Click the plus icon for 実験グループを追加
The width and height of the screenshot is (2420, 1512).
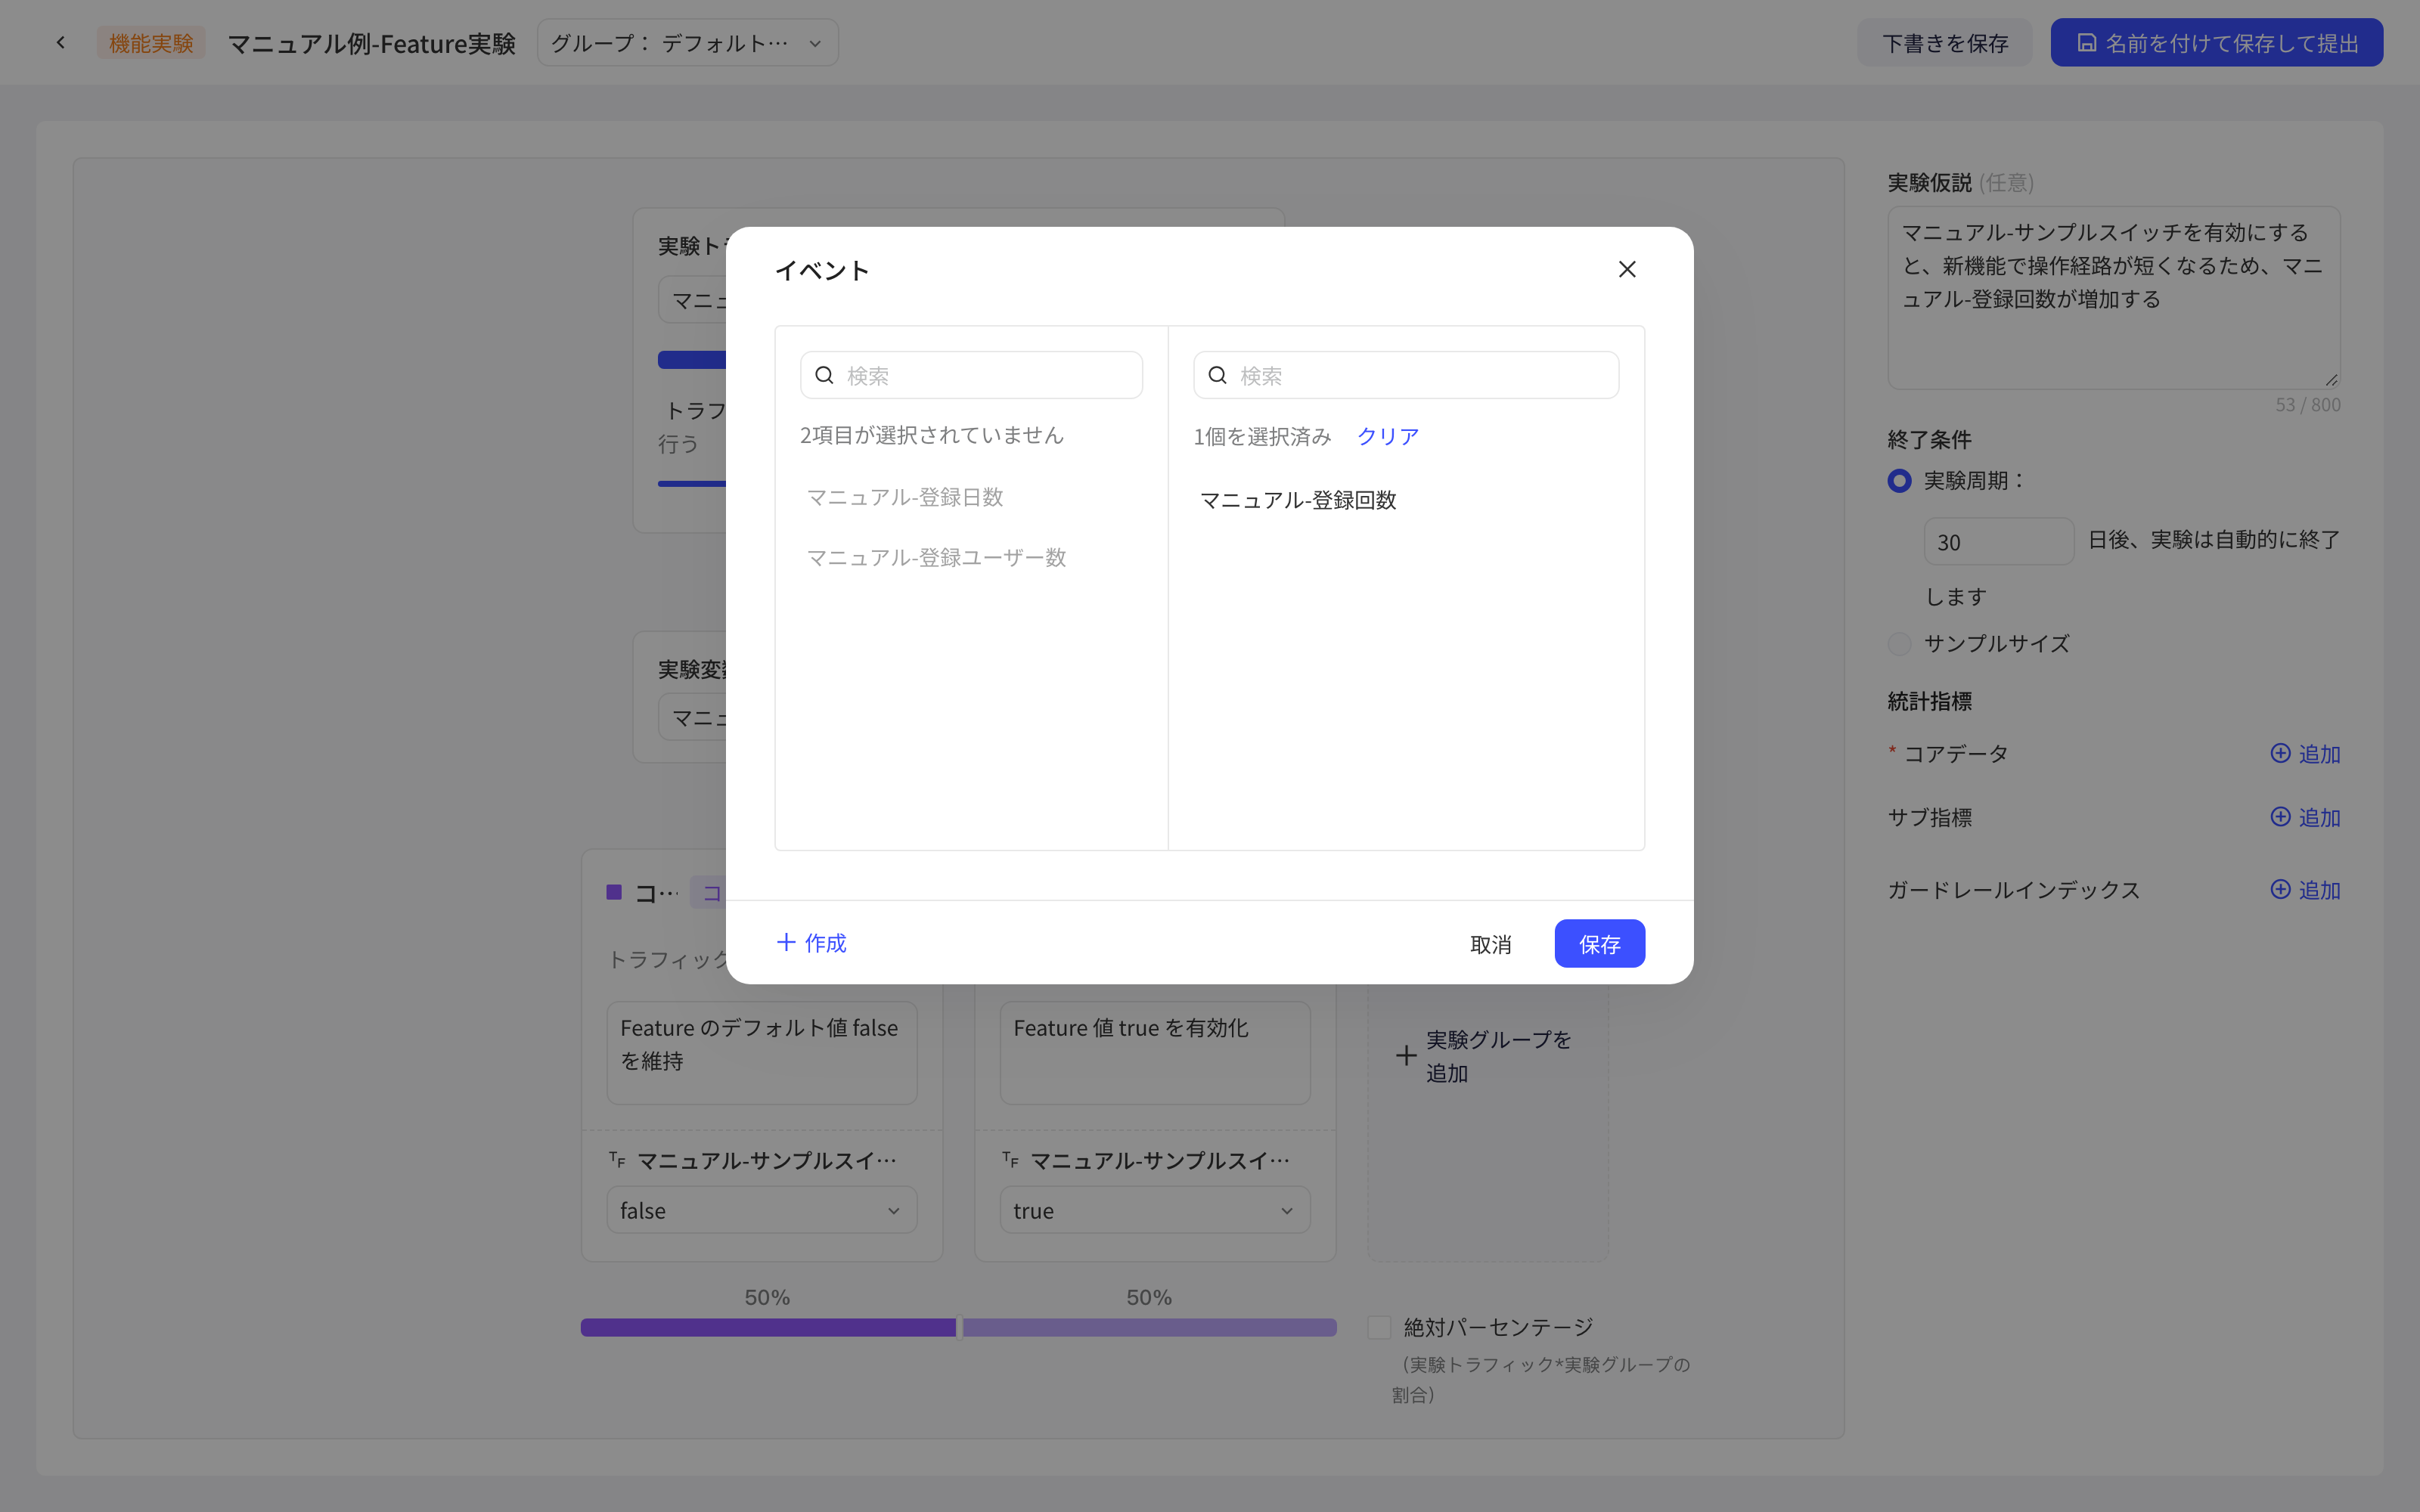(x=1406, y=1055)
